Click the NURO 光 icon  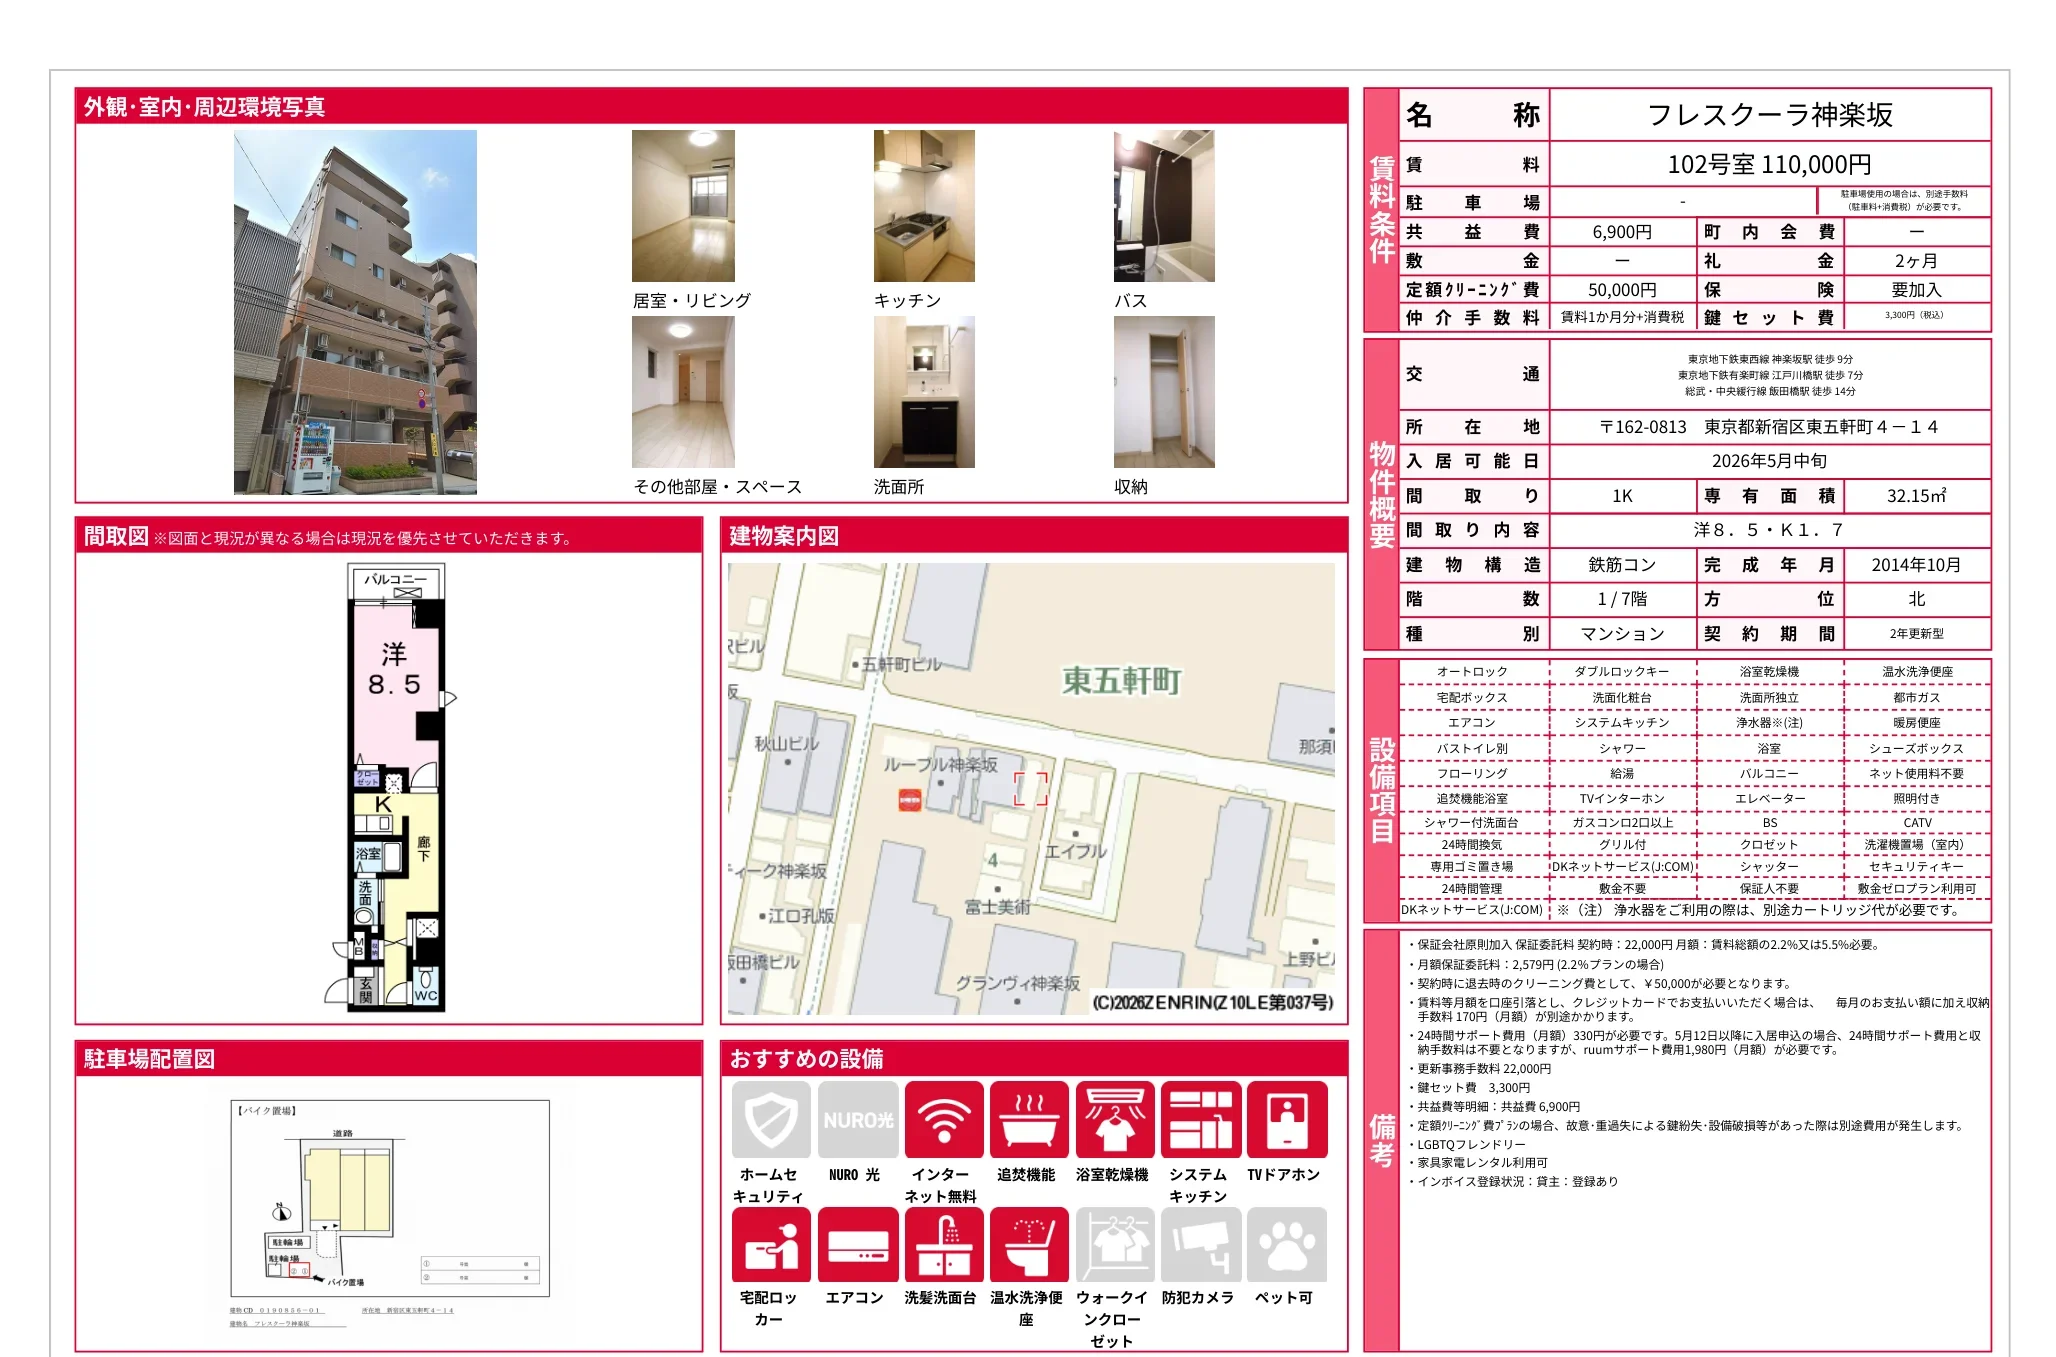coord(857,1119)
